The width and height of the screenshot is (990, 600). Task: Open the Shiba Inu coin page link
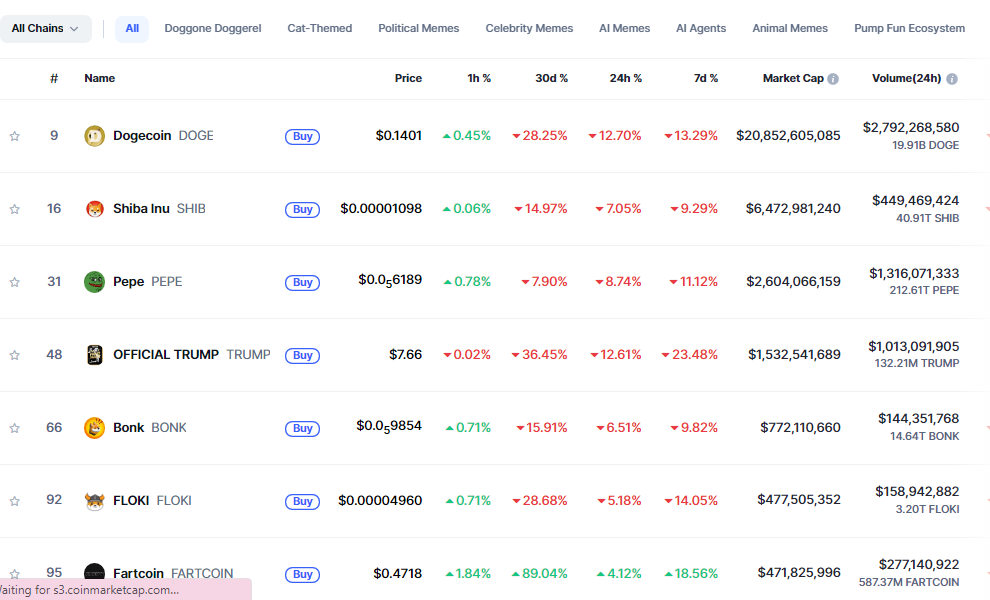[x=159, y=208]
